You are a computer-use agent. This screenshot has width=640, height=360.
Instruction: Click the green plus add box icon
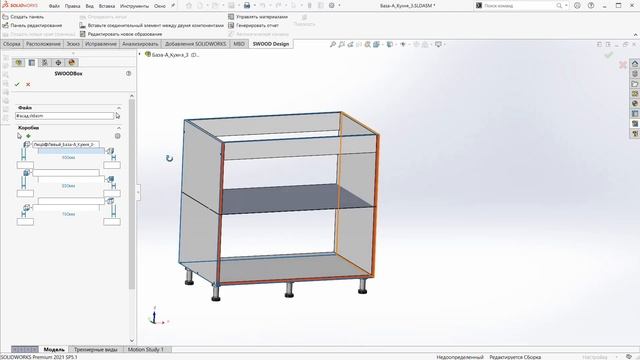pos(28,136)
